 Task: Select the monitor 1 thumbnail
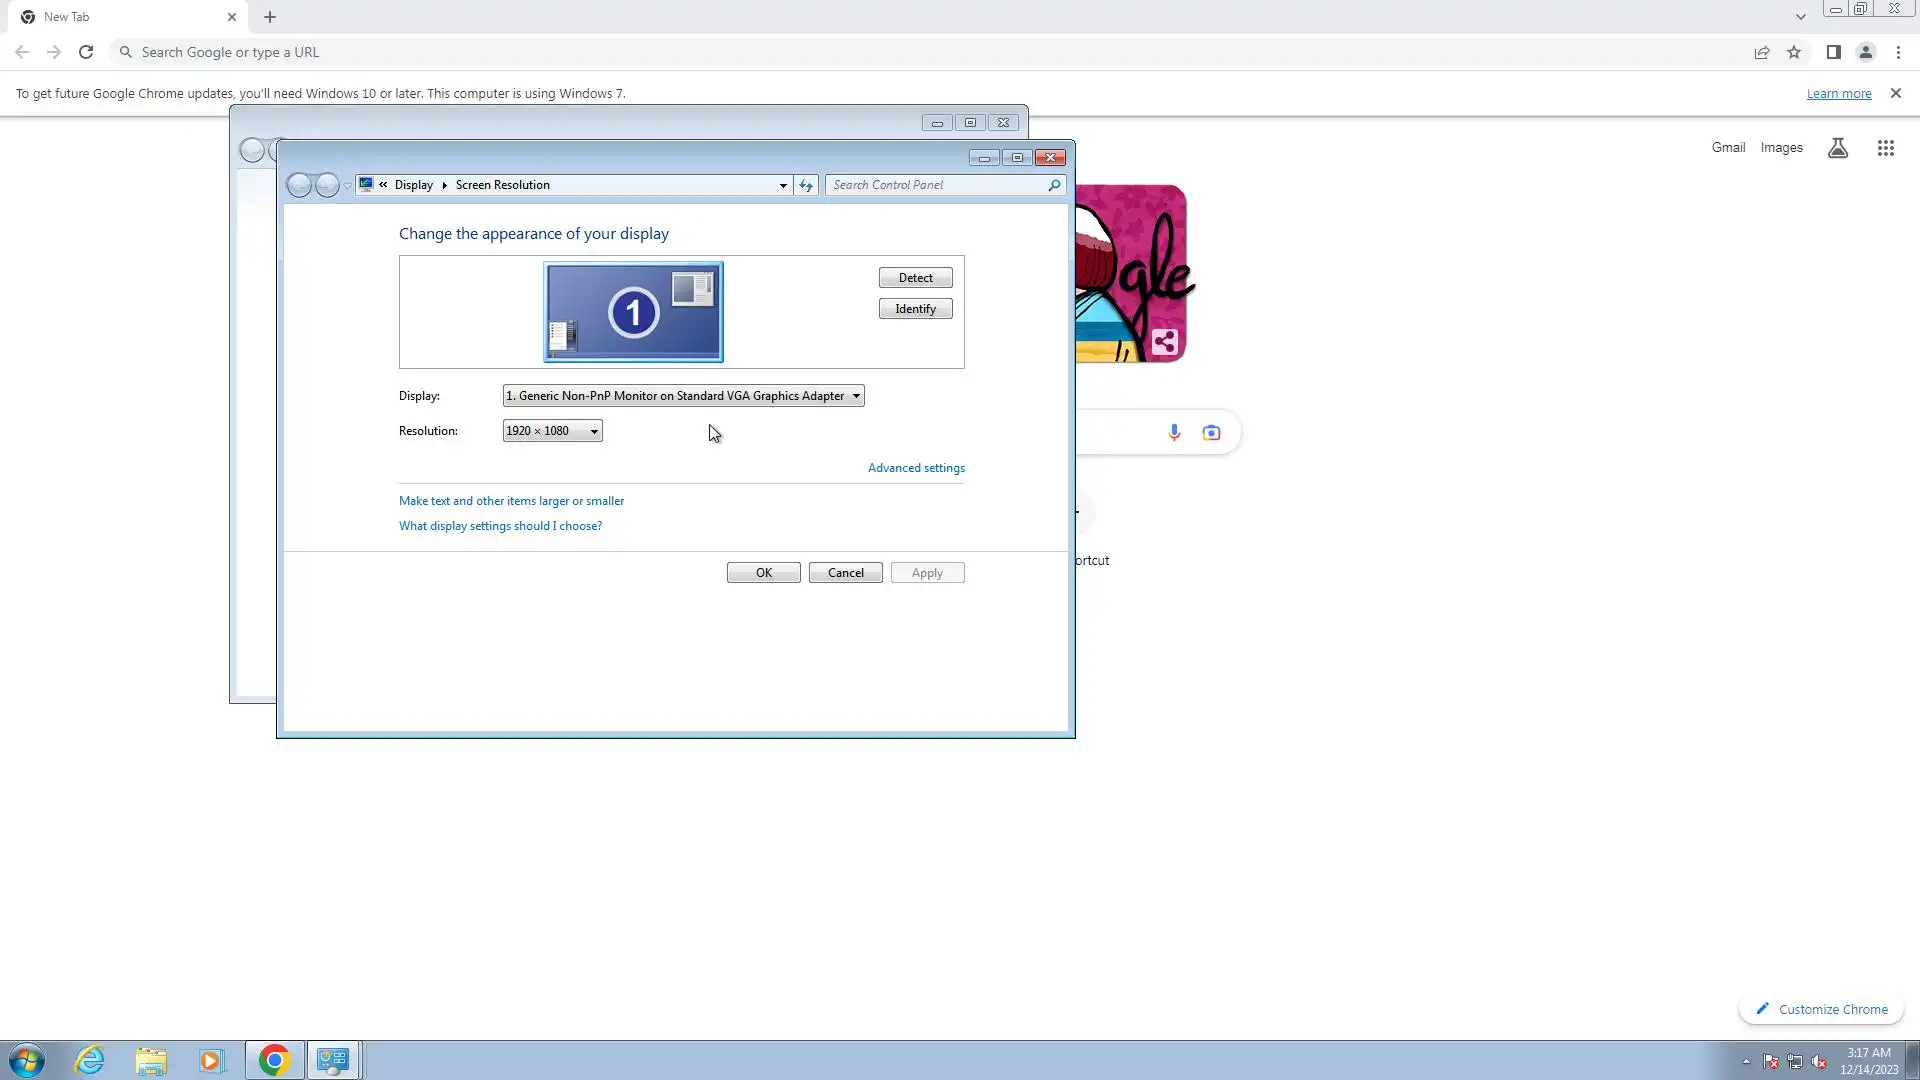coord(633,312)
